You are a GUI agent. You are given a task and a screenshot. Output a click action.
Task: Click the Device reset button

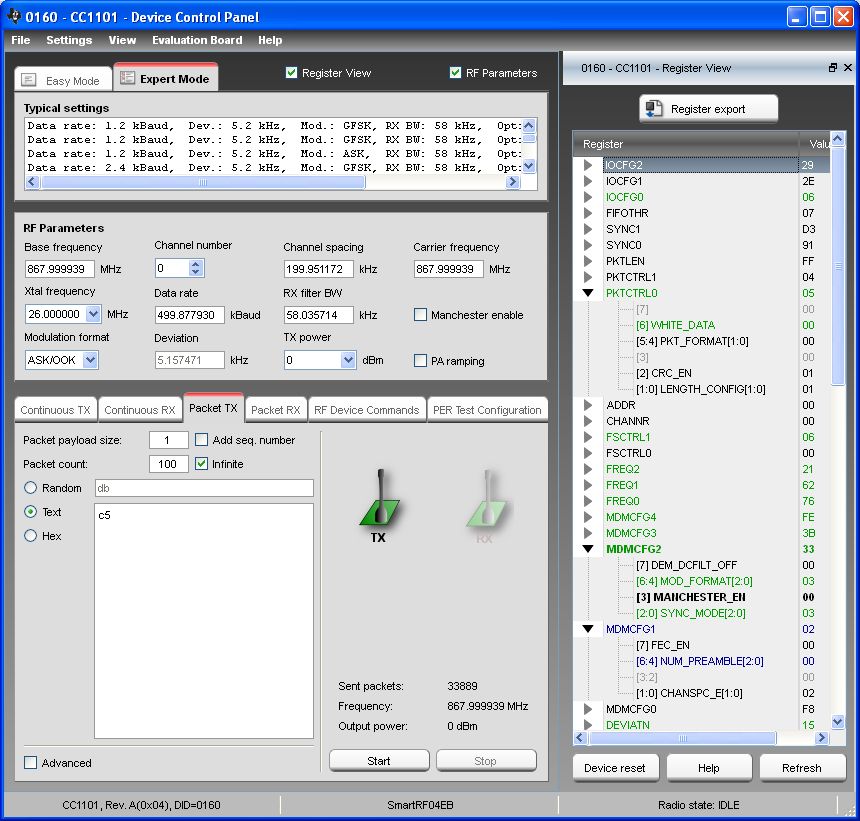[615, 768]
